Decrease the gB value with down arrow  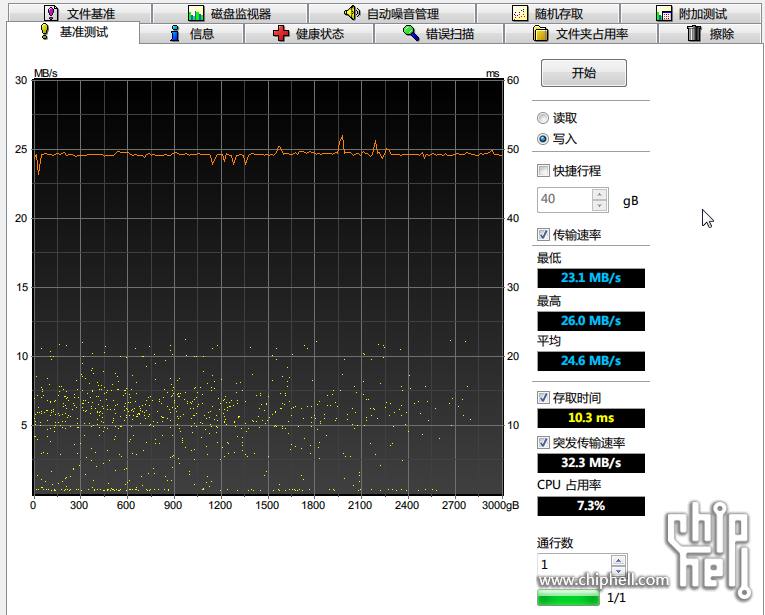click(x=600, y=205)
